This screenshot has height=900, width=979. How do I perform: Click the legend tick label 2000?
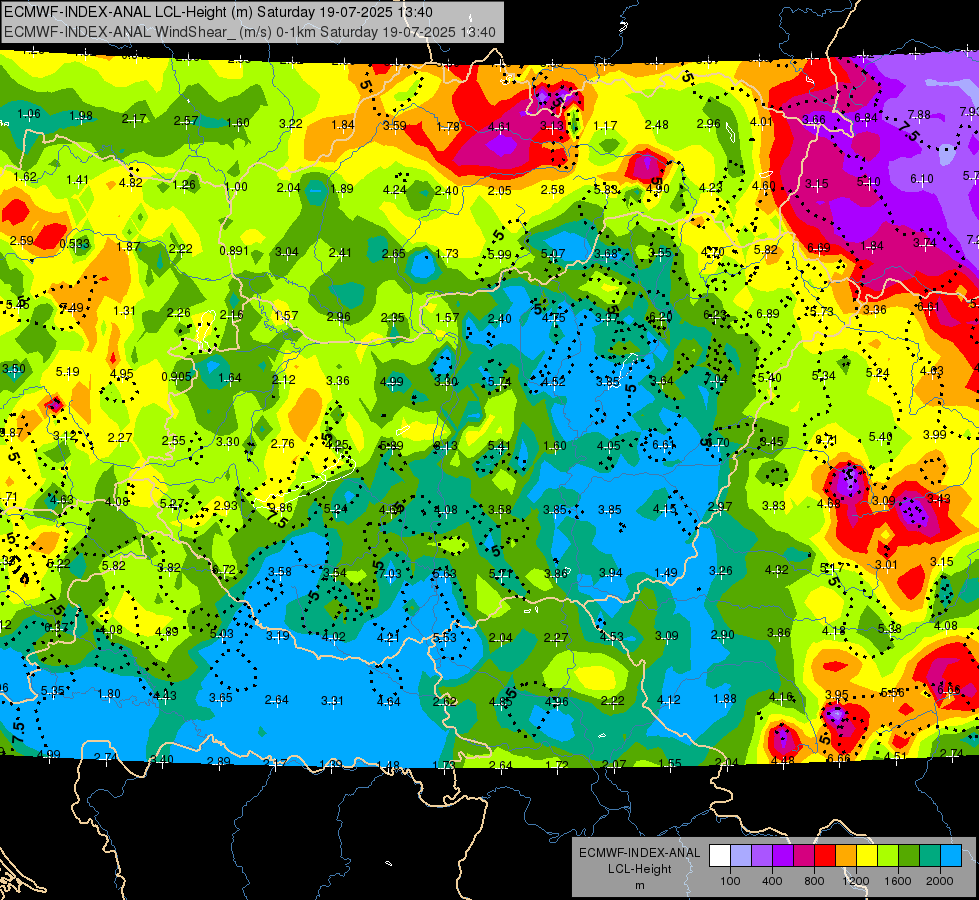[x=940, y=881]
